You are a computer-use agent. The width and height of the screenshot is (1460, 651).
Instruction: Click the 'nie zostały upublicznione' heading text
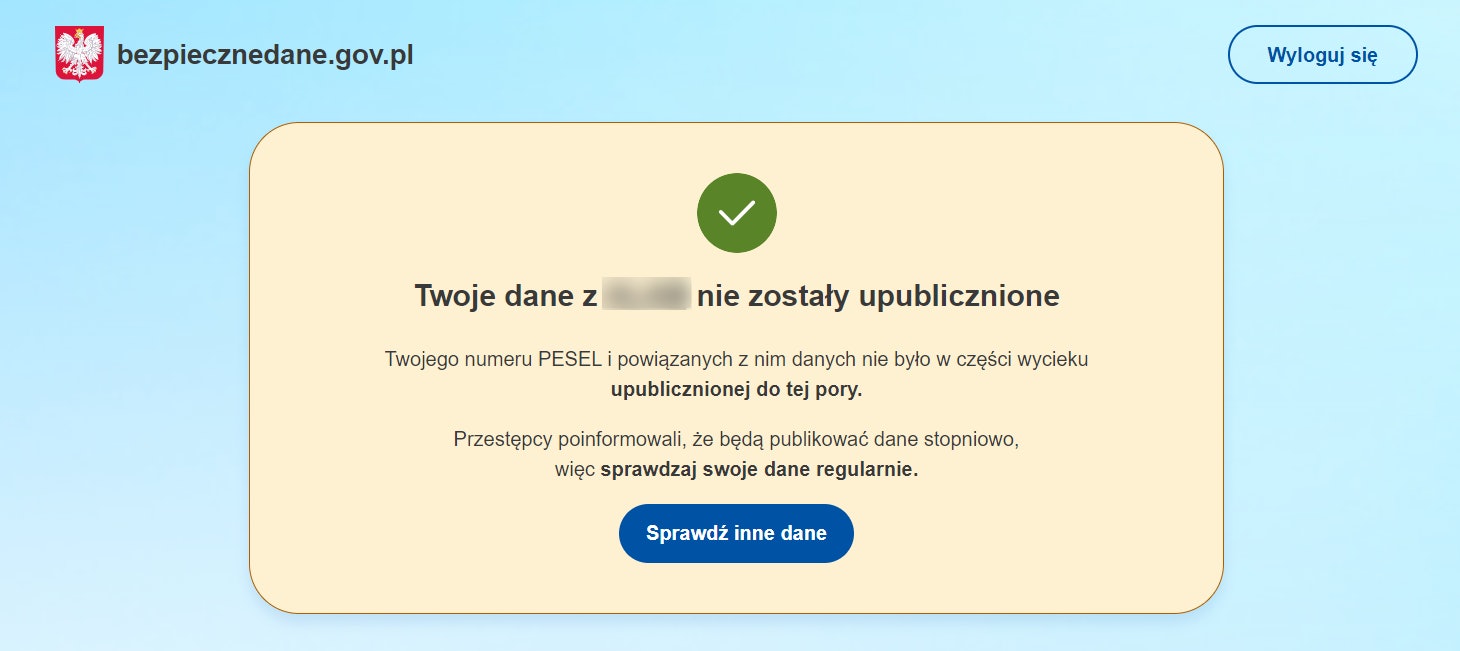878,296
